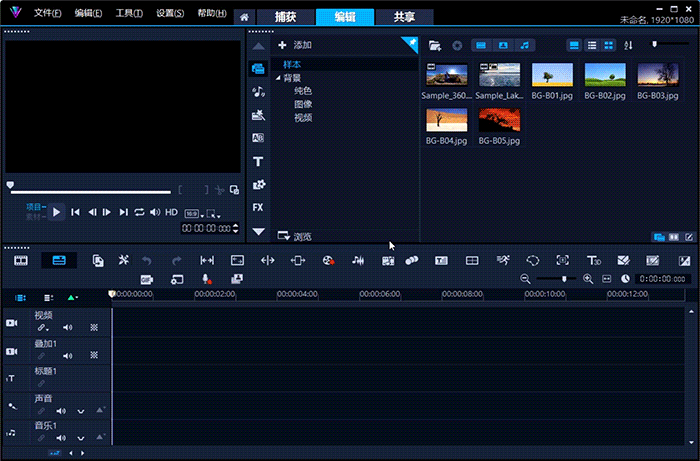Click the record voice-over microphone icon

click(x=206, y=279)
